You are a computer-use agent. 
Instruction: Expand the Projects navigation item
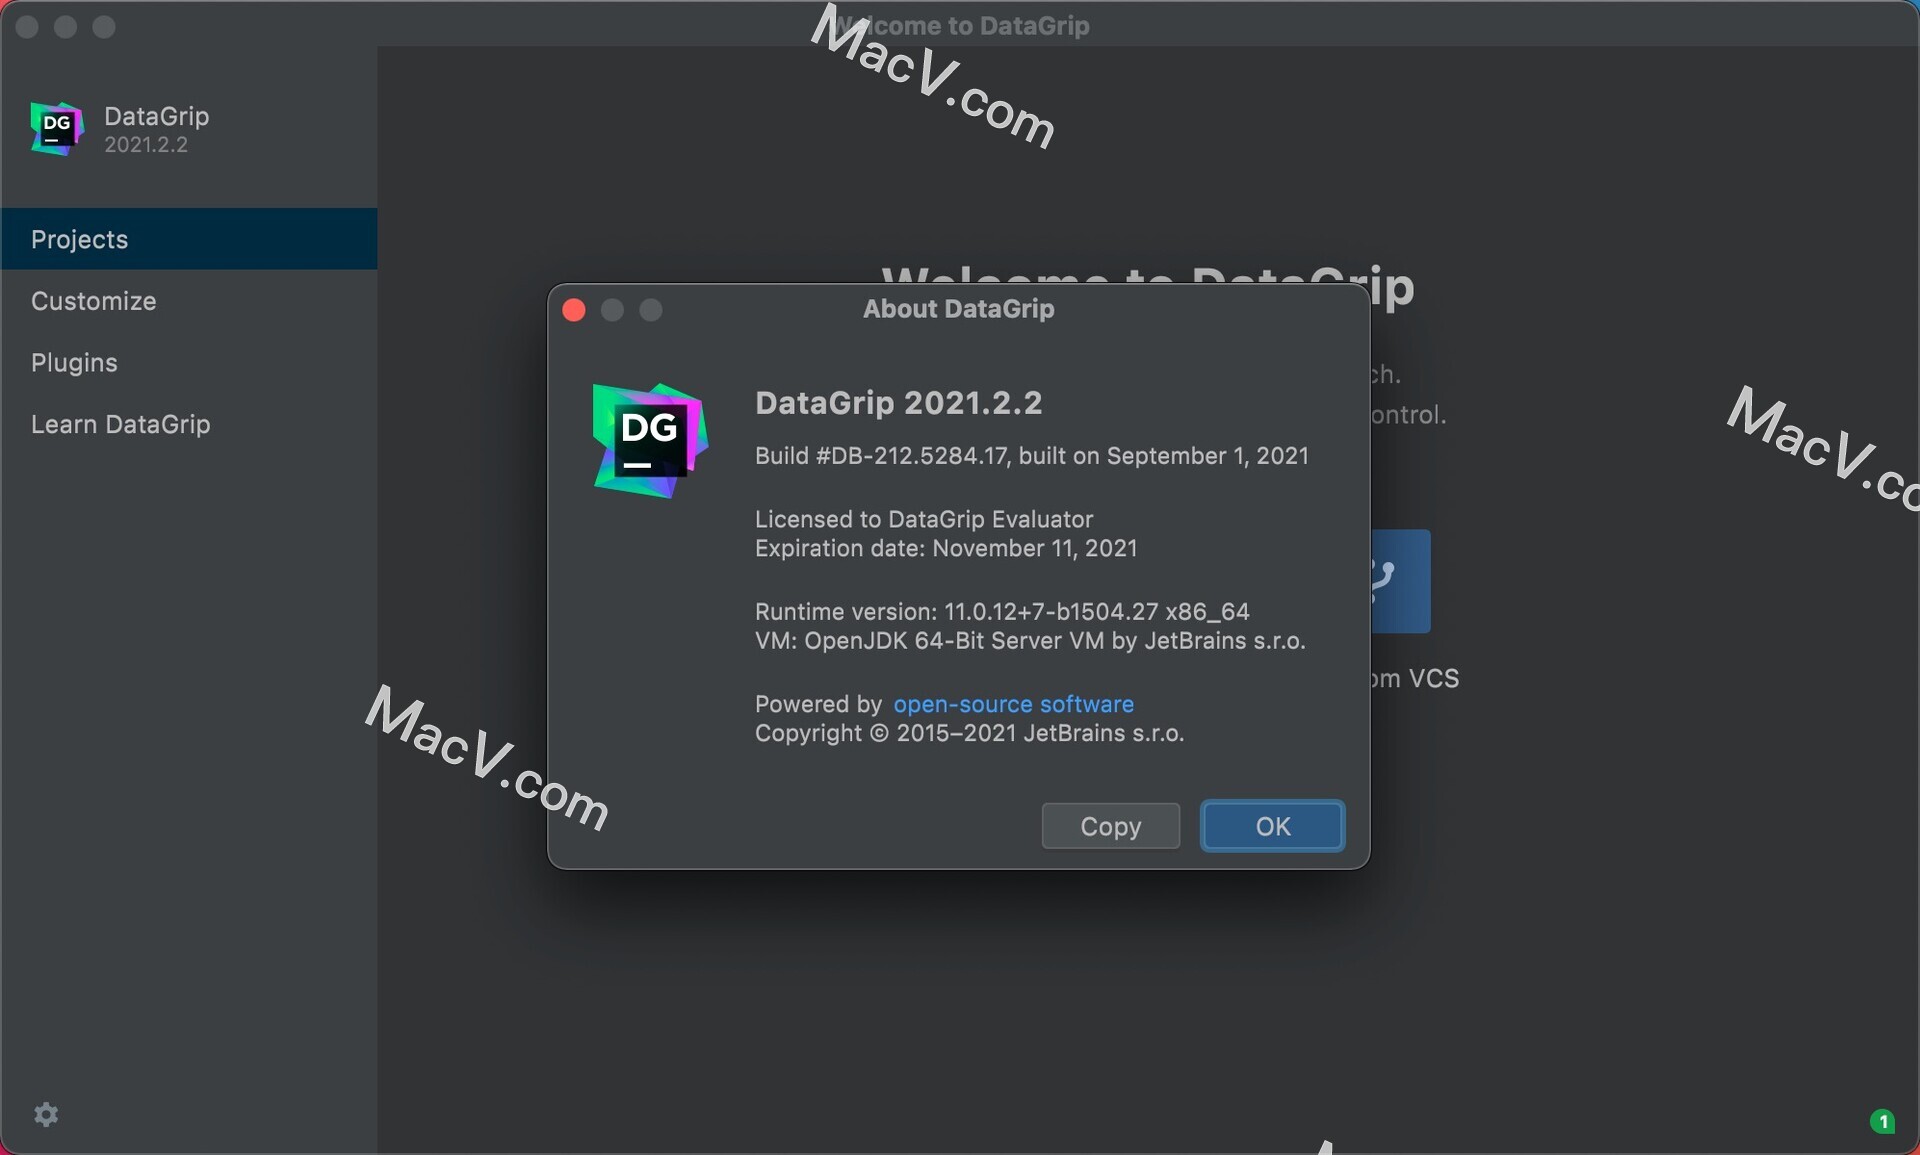point(80,237)
